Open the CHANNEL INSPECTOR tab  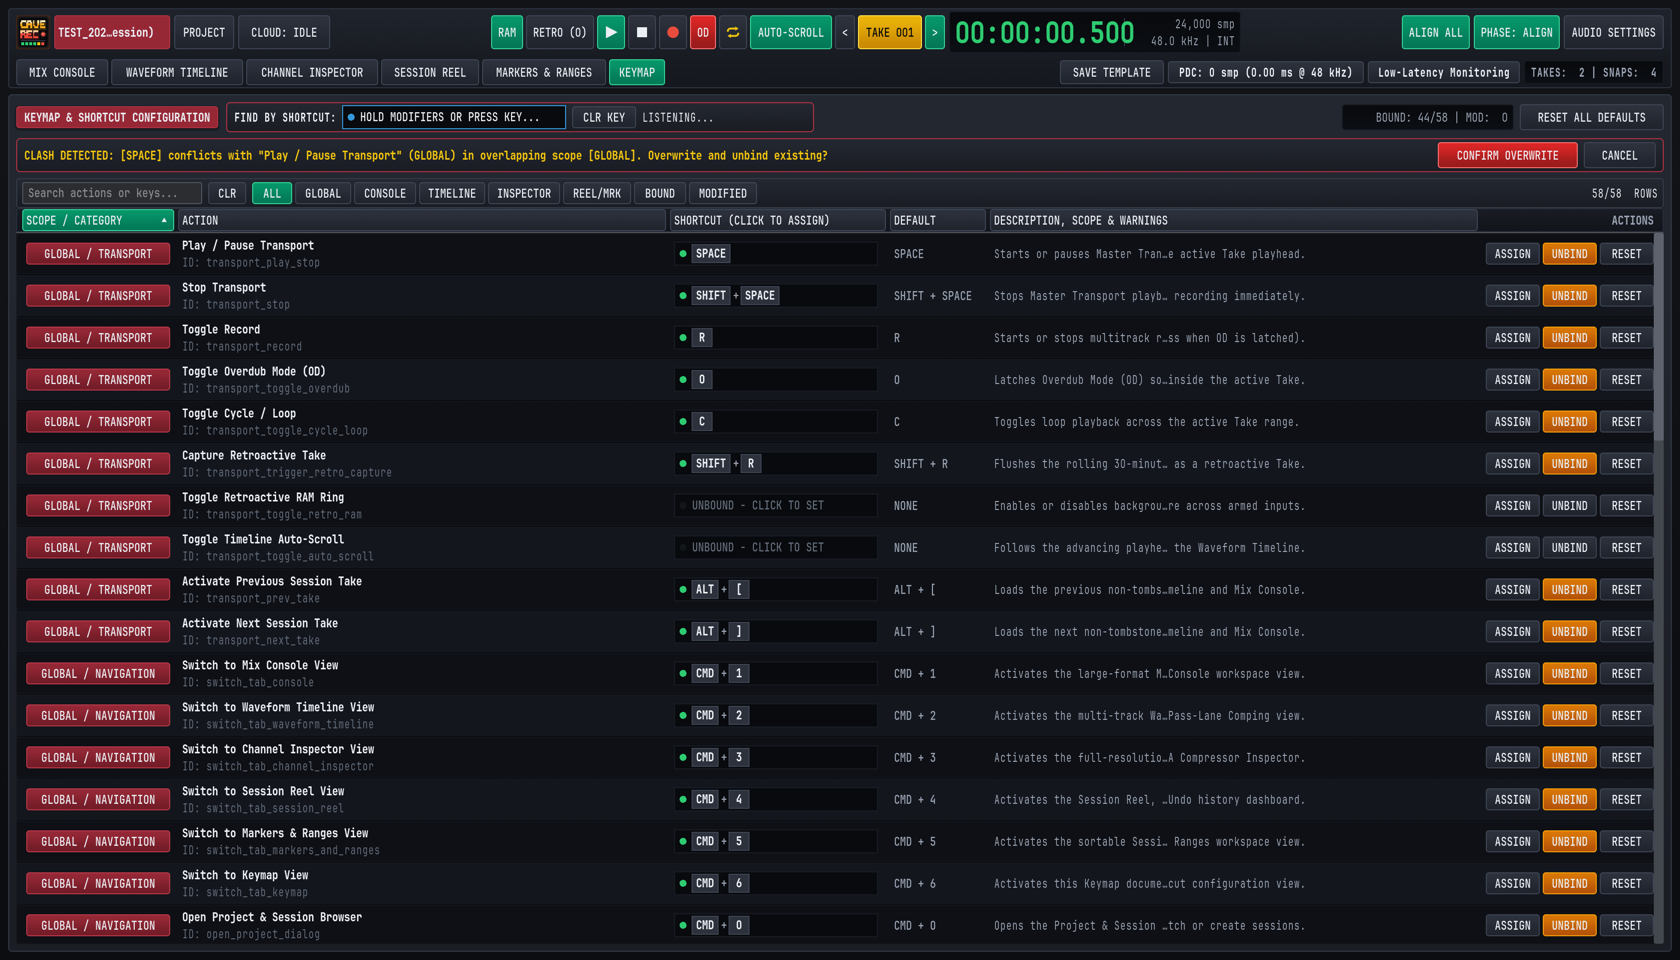[312, 72]
